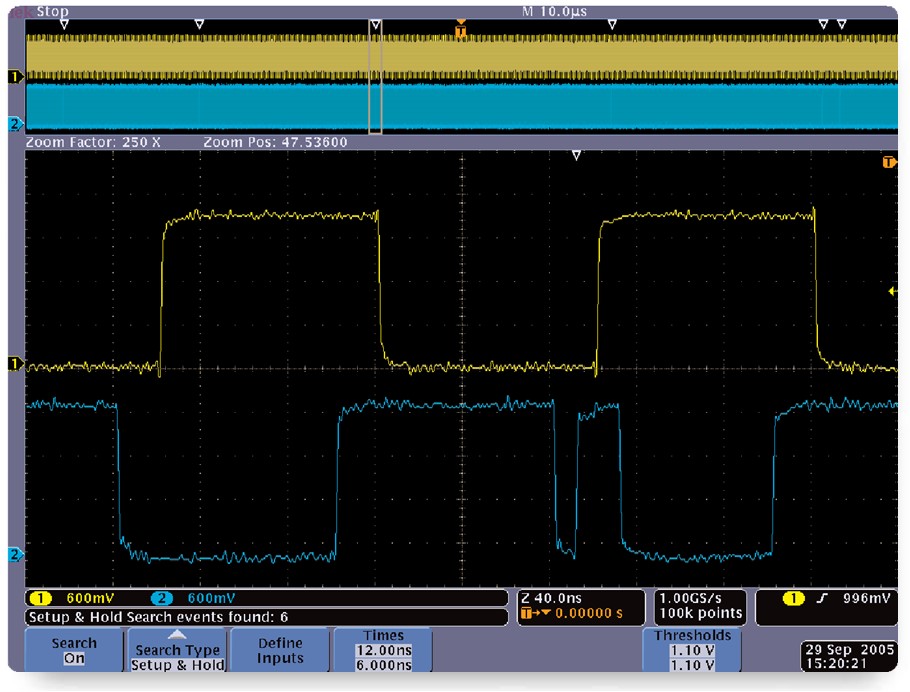Image resolution: width=910 pixels, height=692 pixels.
Task: Toggle Search On button
Action: (x=74, y=651)
